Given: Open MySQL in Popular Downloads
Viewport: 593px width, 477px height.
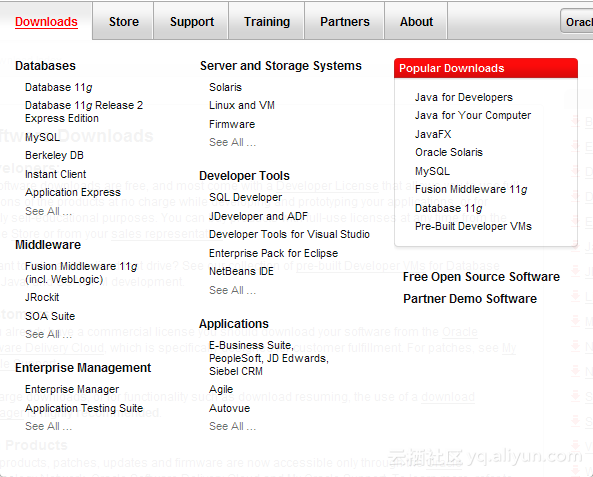Looking at the screenshot, I should 432,171.
